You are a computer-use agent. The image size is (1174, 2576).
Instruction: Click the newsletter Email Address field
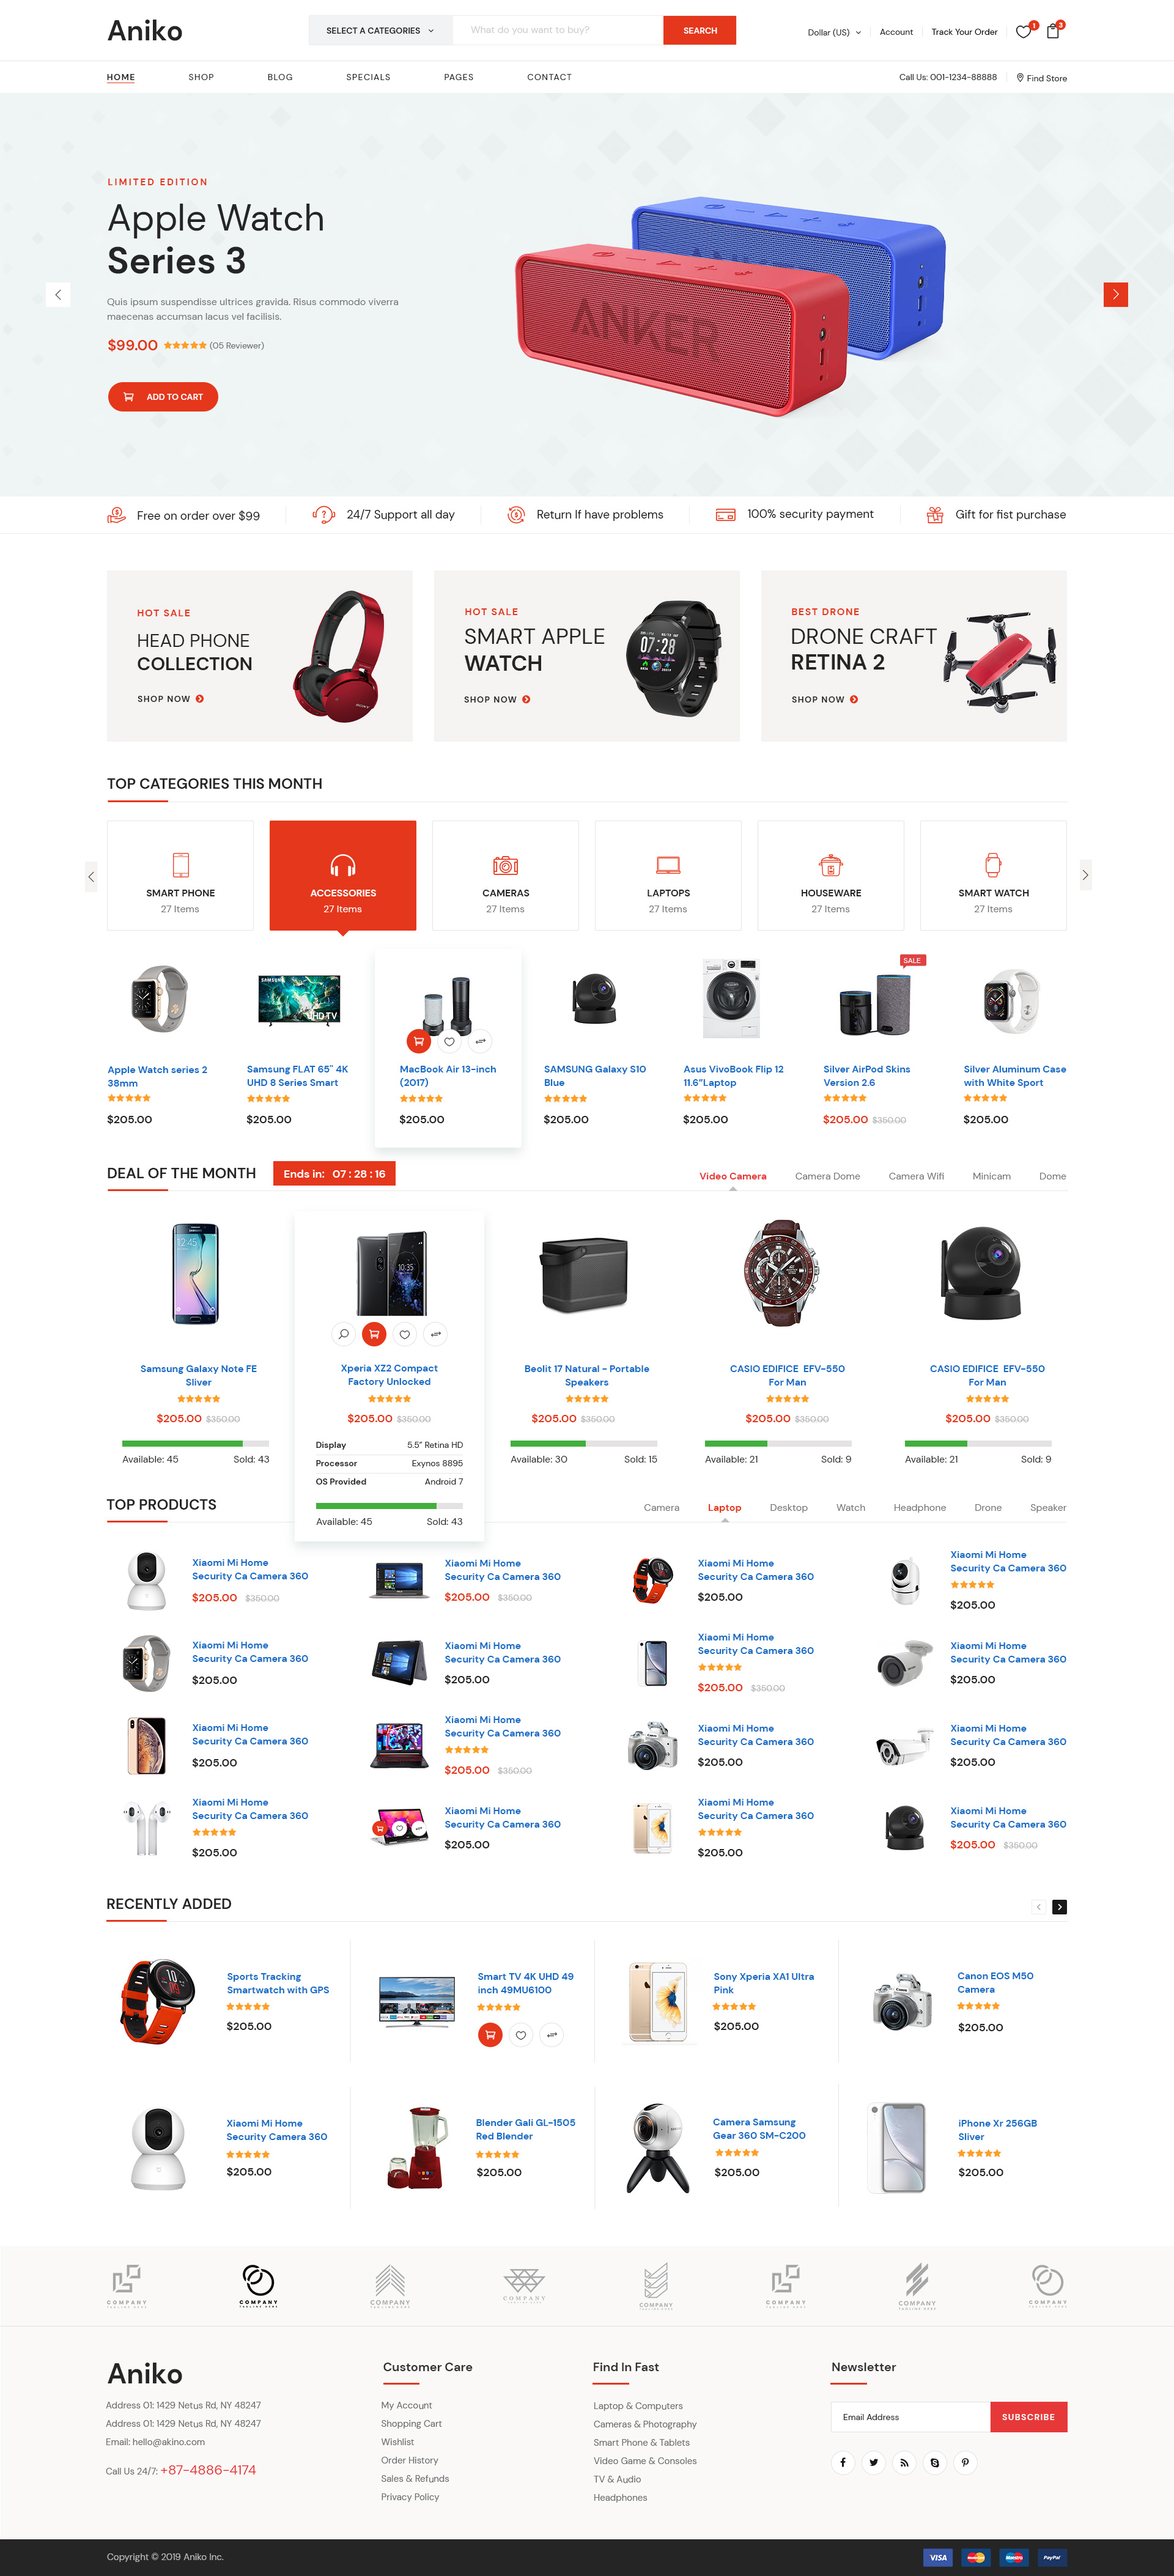pyautogui.click(x=910, y=2417)
